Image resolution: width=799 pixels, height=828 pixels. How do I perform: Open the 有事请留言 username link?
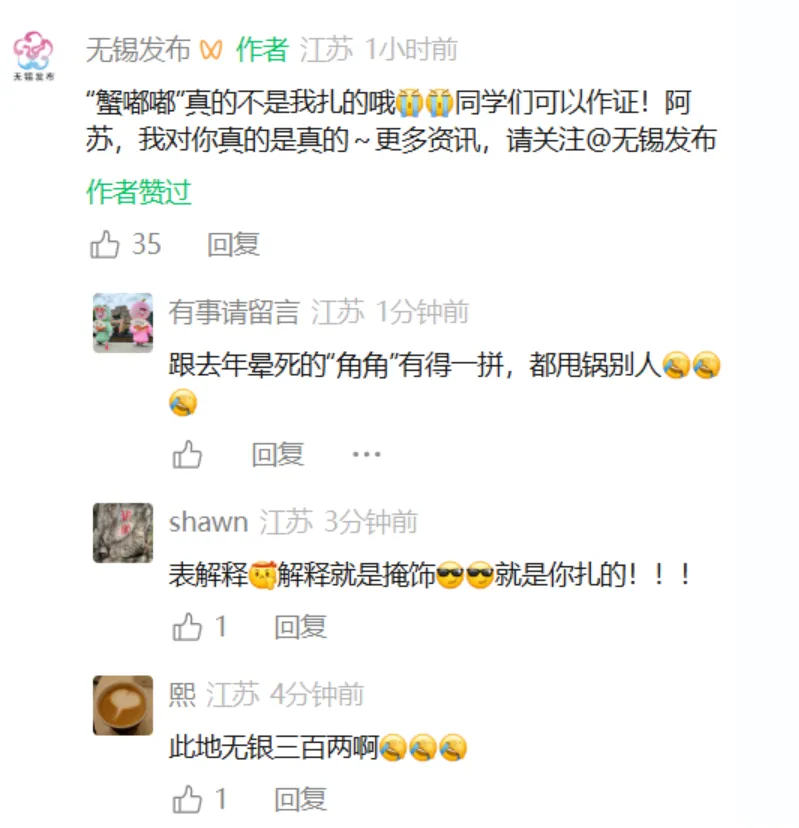[x=234, y=312]
